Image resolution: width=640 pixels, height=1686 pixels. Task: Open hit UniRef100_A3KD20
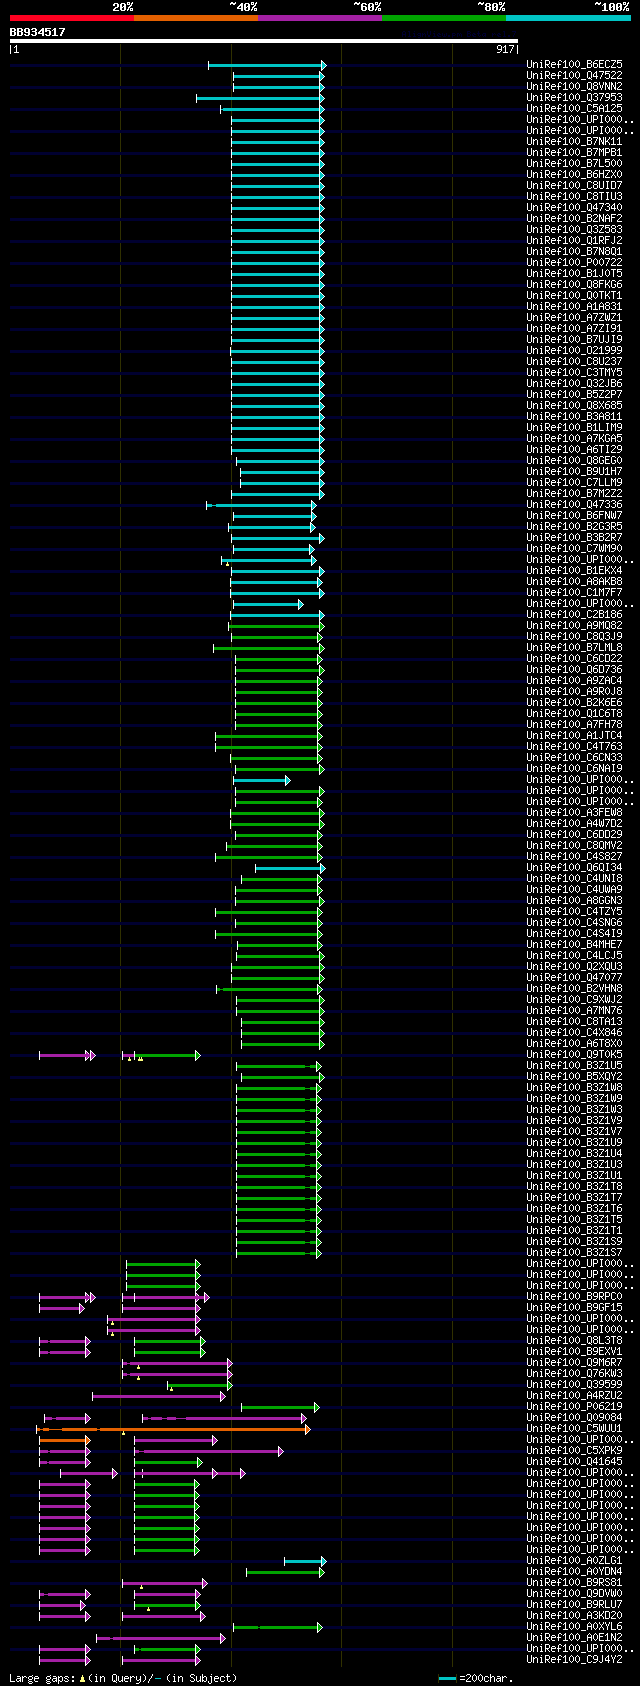pos(574,1616)
